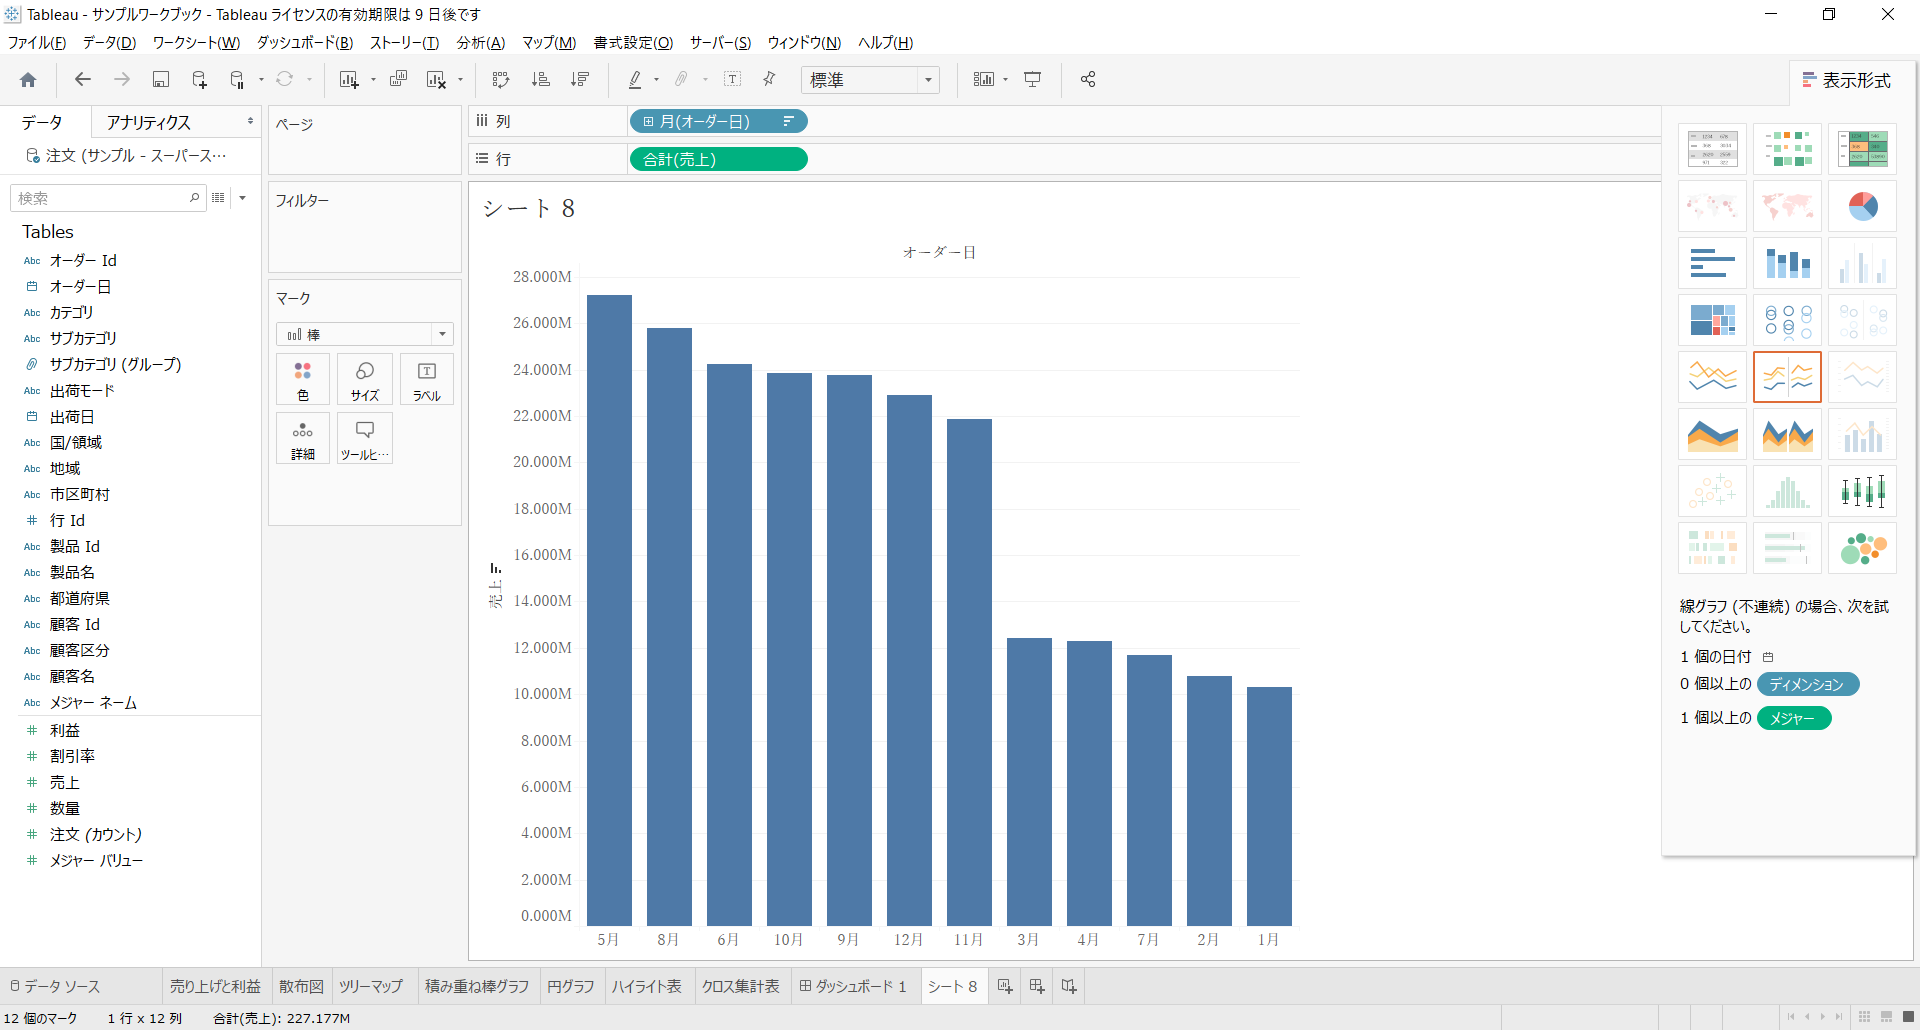
Task: Choose the pie chart in Show Me
Action: click(x=1862, y=207)
